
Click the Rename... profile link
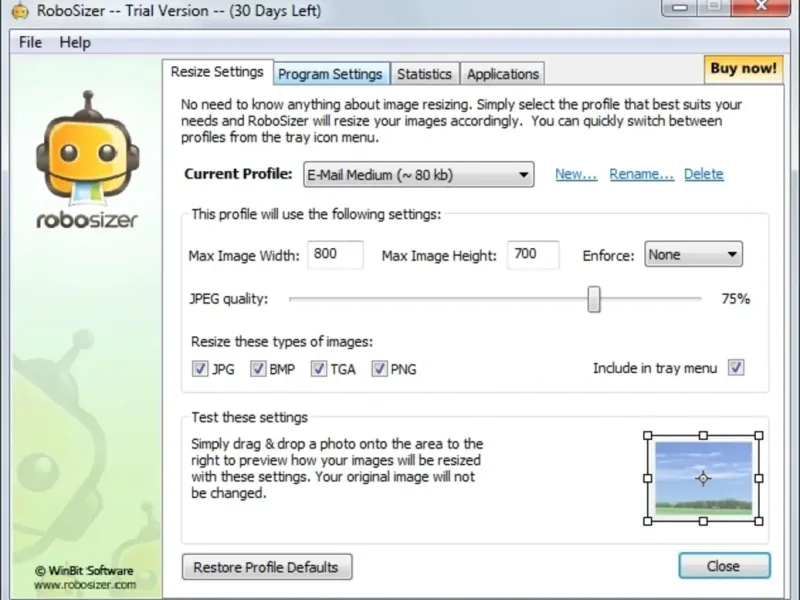(x=641, y=174)
